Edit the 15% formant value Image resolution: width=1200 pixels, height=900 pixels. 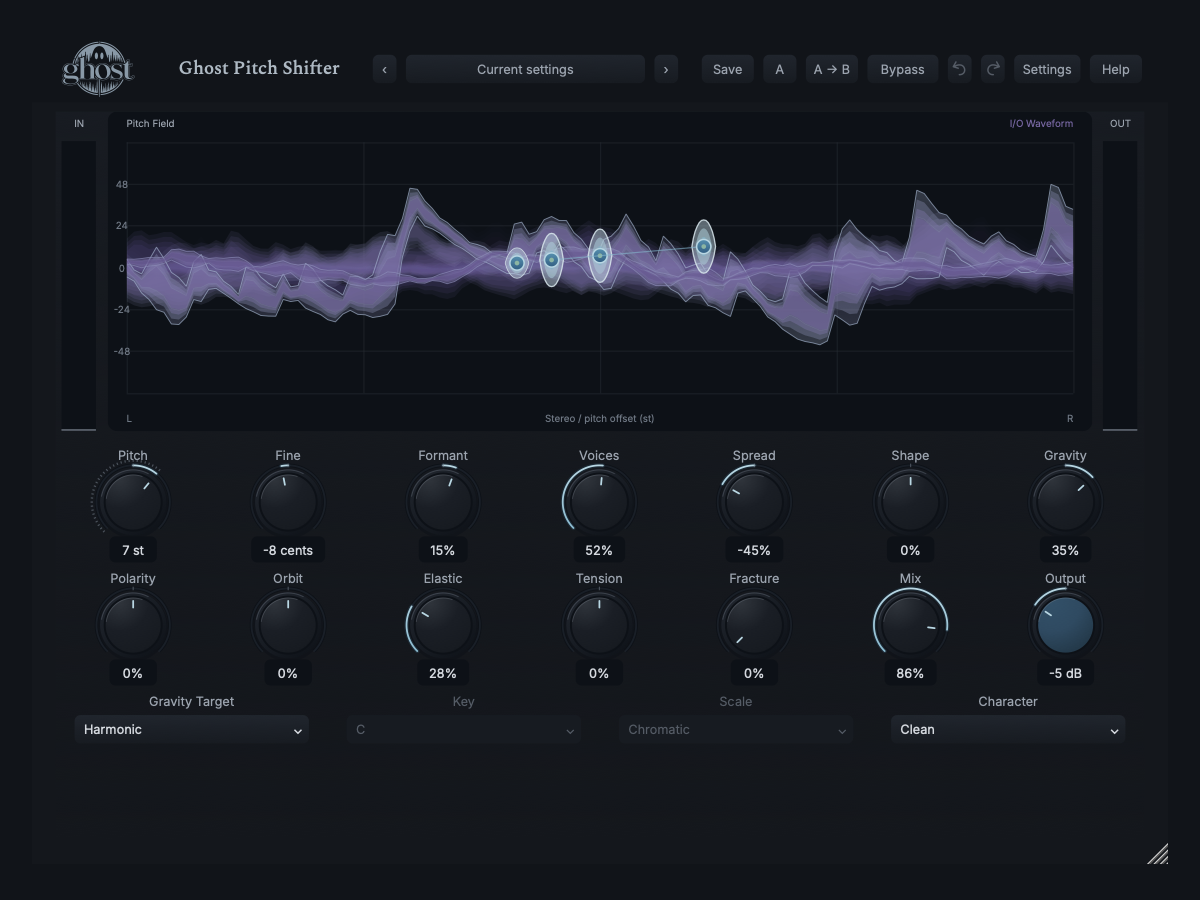pyautogui.click(x=443, y=550)
